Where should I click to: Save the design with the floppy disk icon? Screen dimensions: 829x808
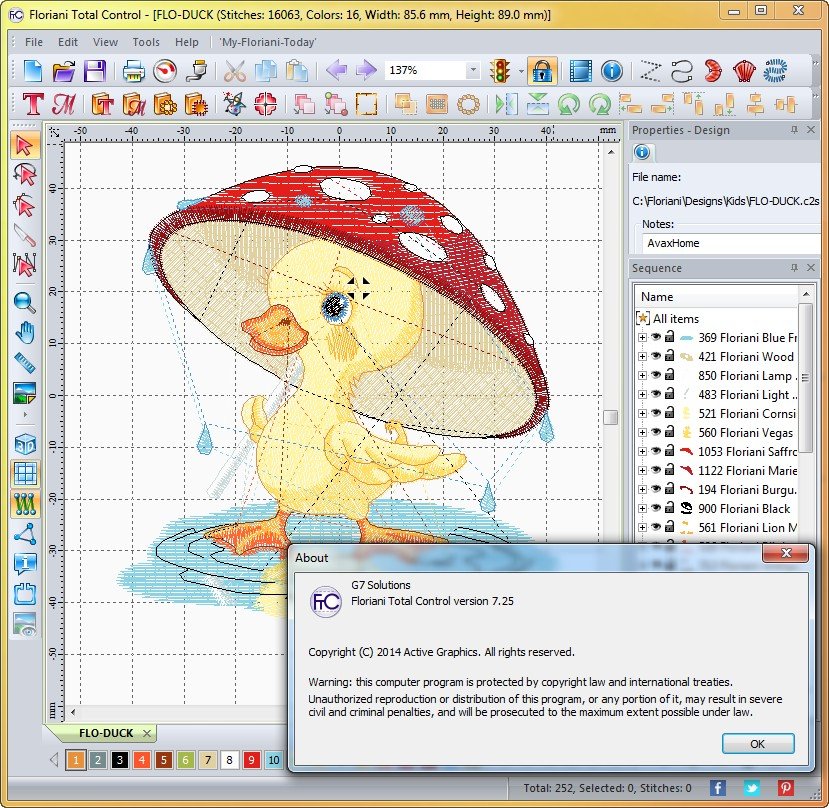(x=95, y=71)
